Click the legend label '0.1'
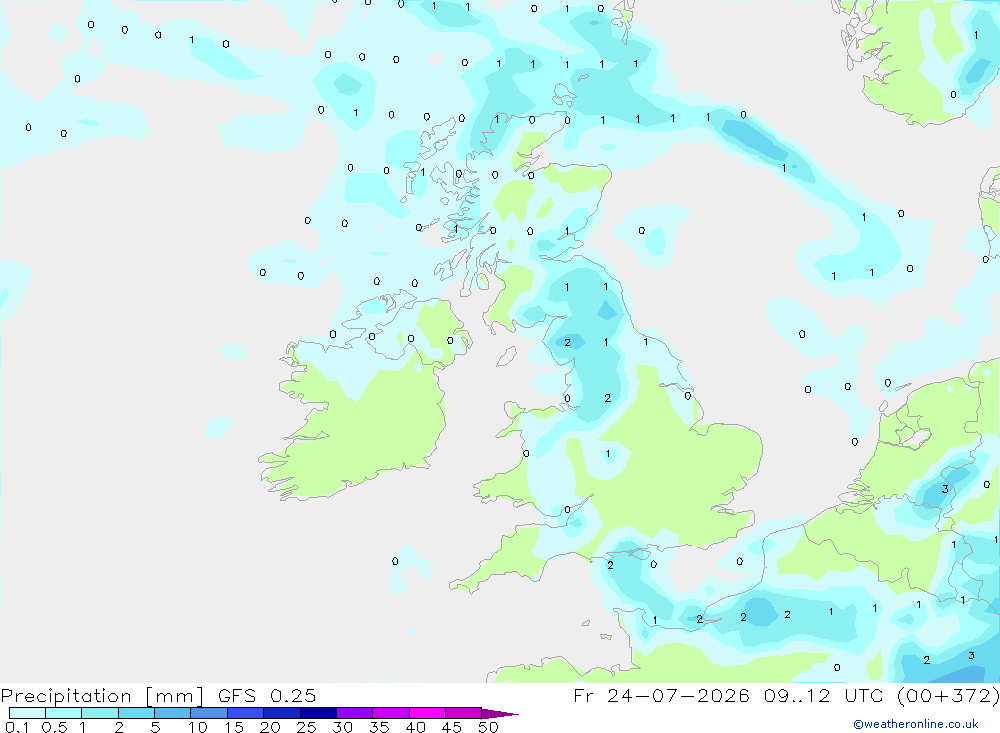This screenshot has height=733, width=1000. click(17, 727)
